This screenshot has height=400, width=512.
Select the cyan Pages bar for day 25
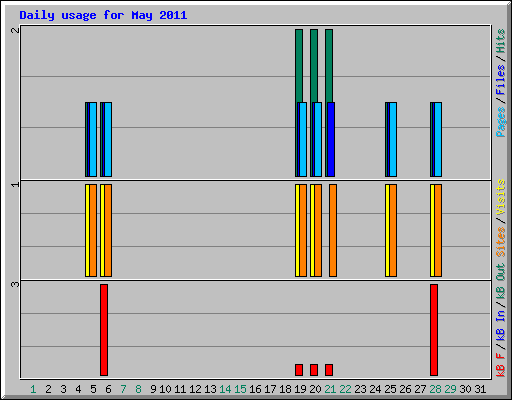393,139
